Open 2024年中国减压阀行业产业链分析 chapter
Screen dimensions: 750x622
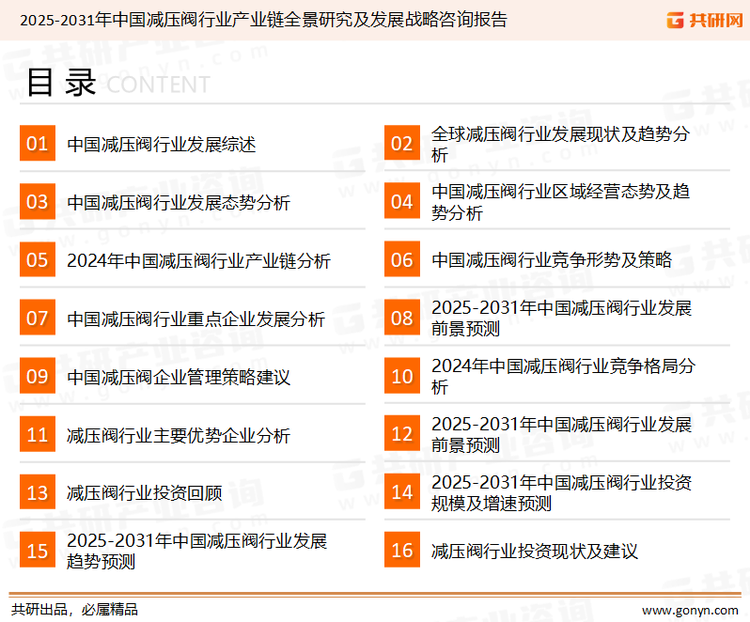click(x=198, y=261)
